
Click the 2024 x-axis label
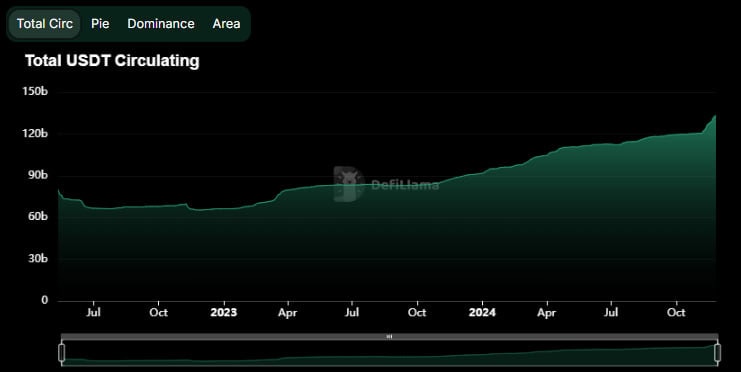pyautogui.click(x=482, y=312)
